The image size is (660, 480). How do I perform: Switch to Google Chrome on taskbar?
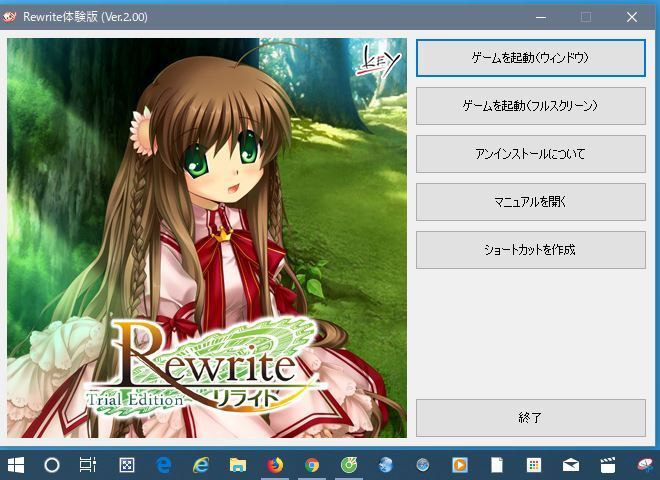click(x=312, y=465)
